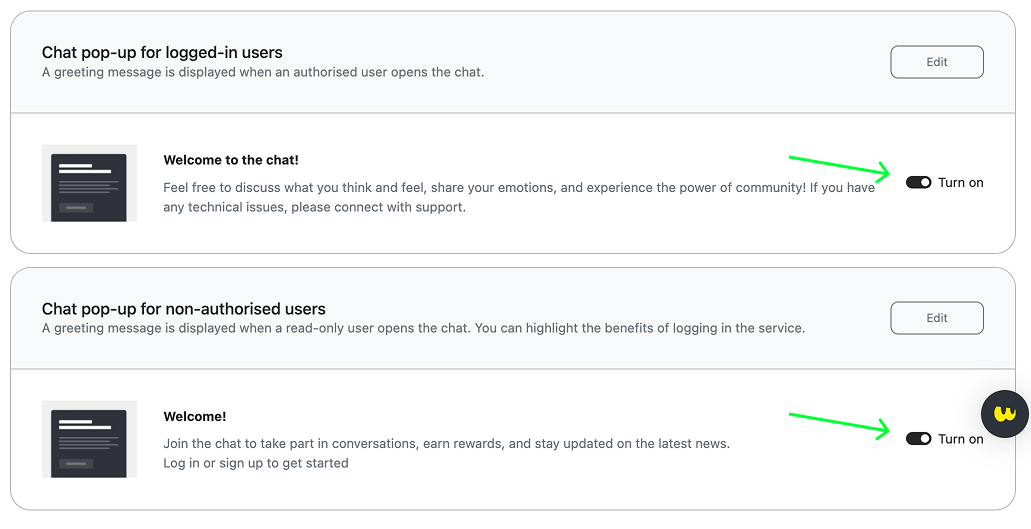Click the read-only user greeting description text

[423, 328]
